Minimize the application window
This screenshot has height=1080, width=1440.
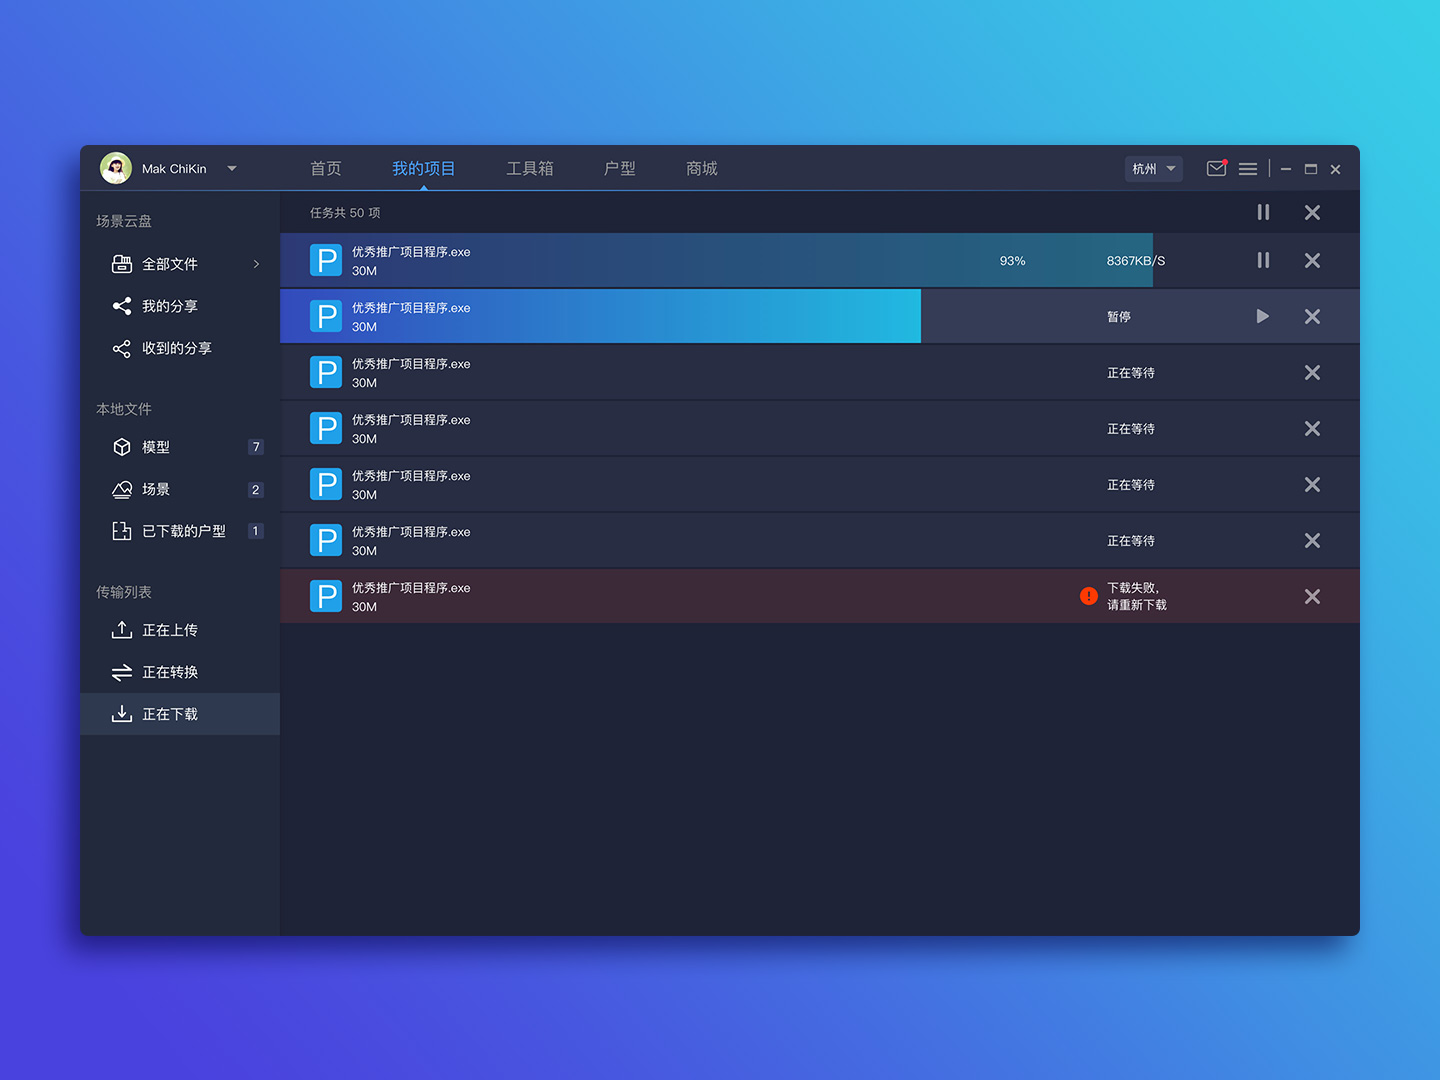(x=1286, y=169)
